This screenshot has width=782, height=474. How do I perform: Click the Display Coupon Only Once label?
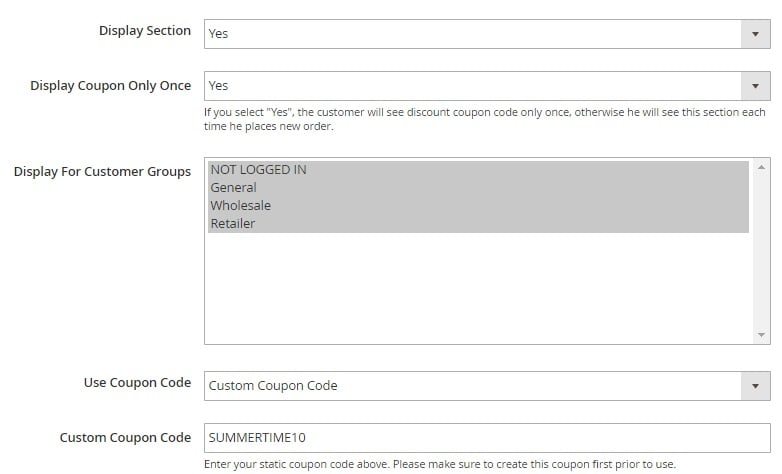coord(110,86)
